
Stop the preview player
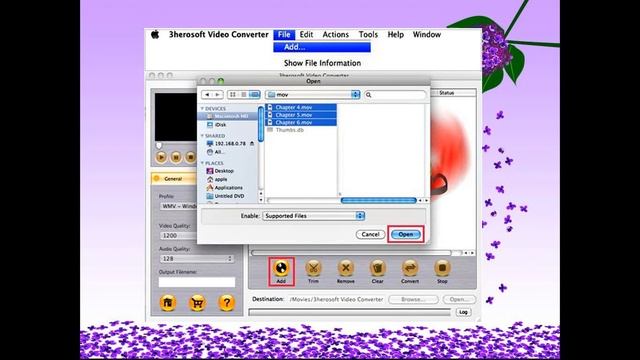tap(190, 157)
